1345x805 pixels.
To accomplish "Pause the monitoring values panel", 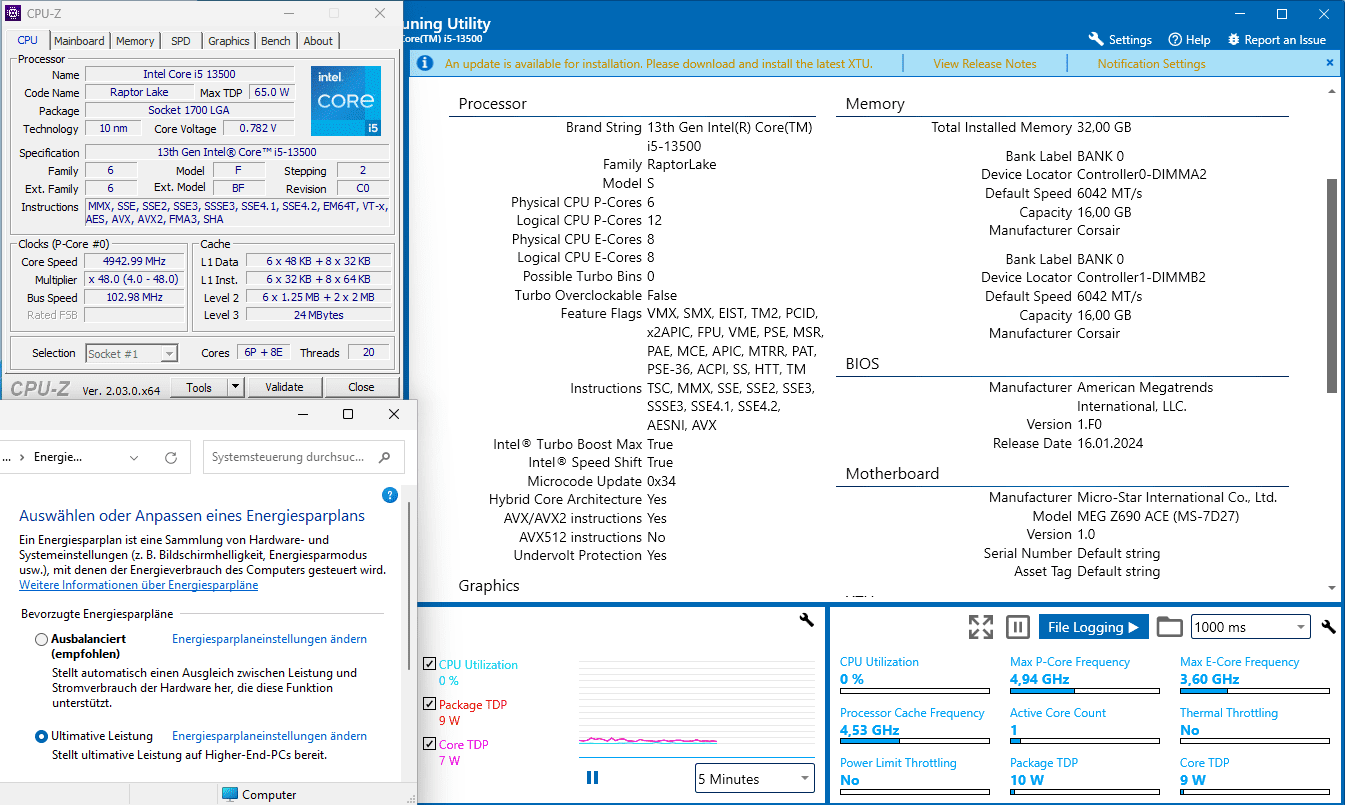I will tap(1017, 627).
